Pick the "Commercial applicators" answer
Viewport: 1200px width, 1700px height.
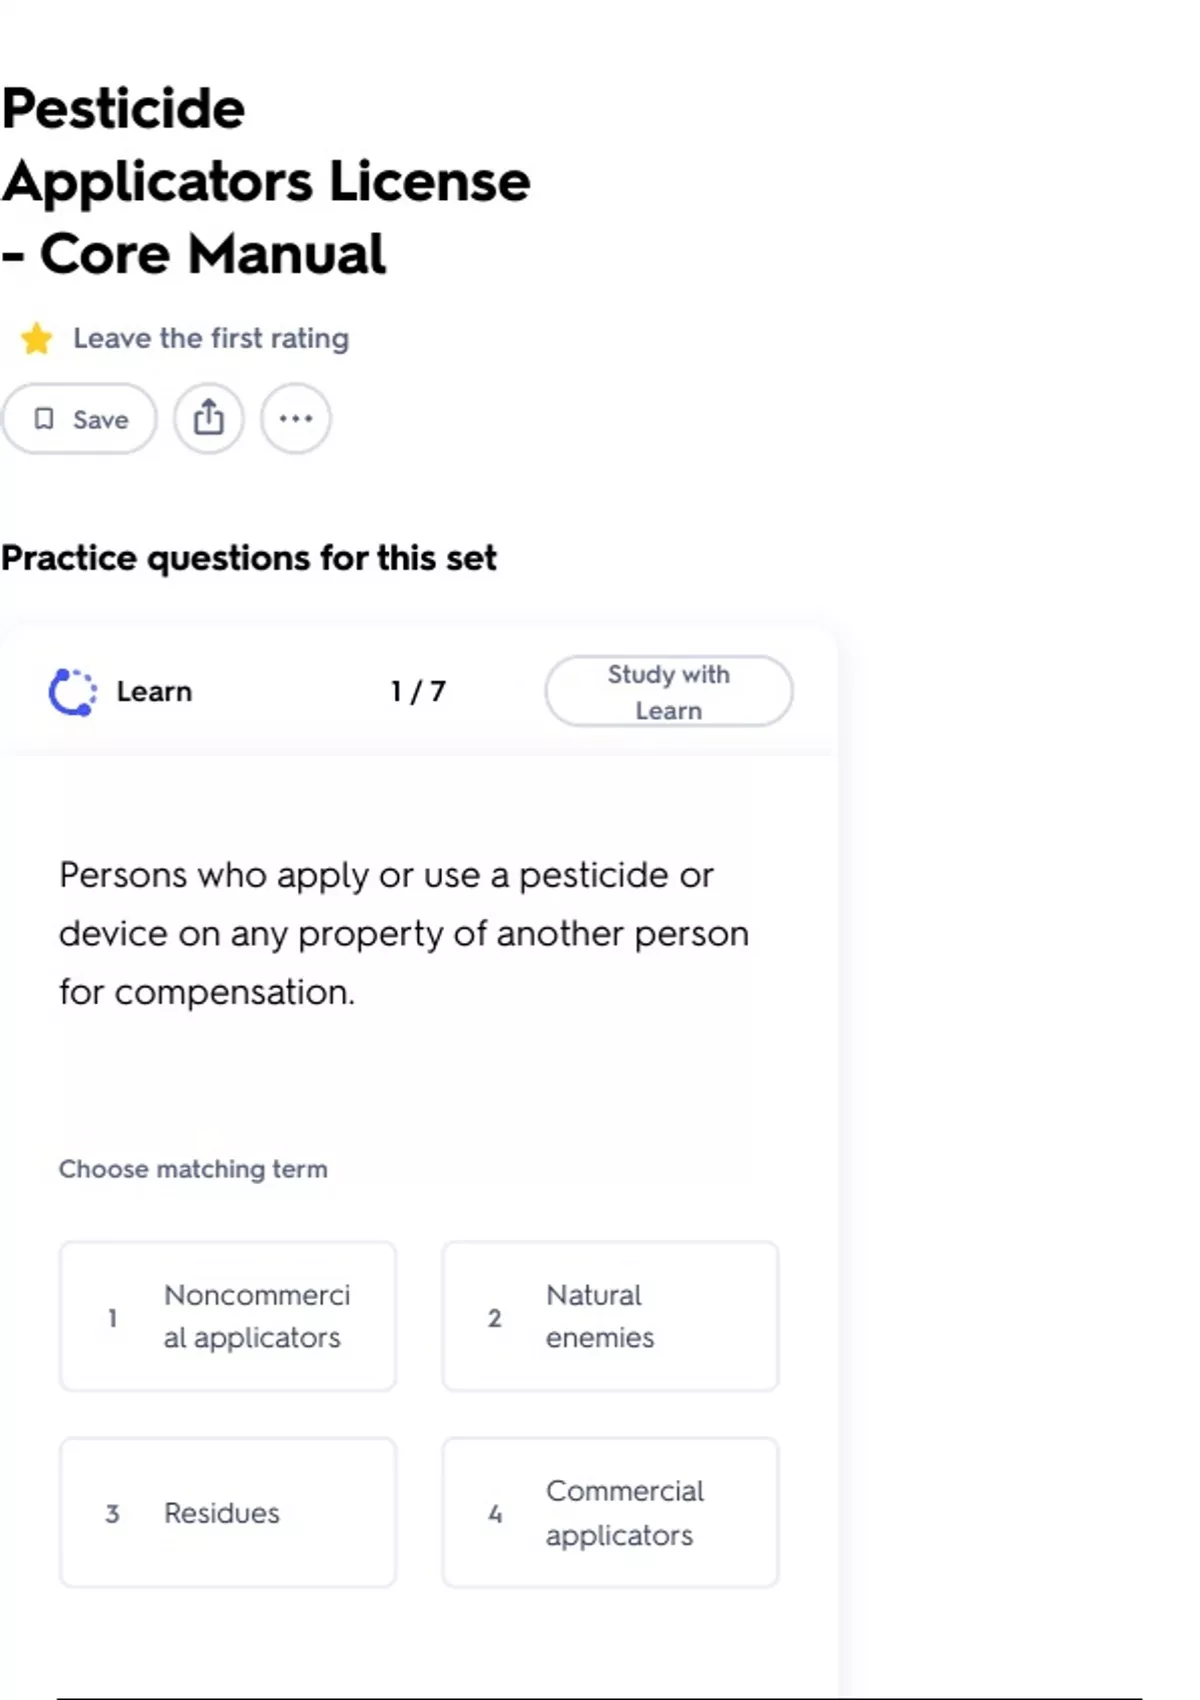click(x=610, y=1512)
